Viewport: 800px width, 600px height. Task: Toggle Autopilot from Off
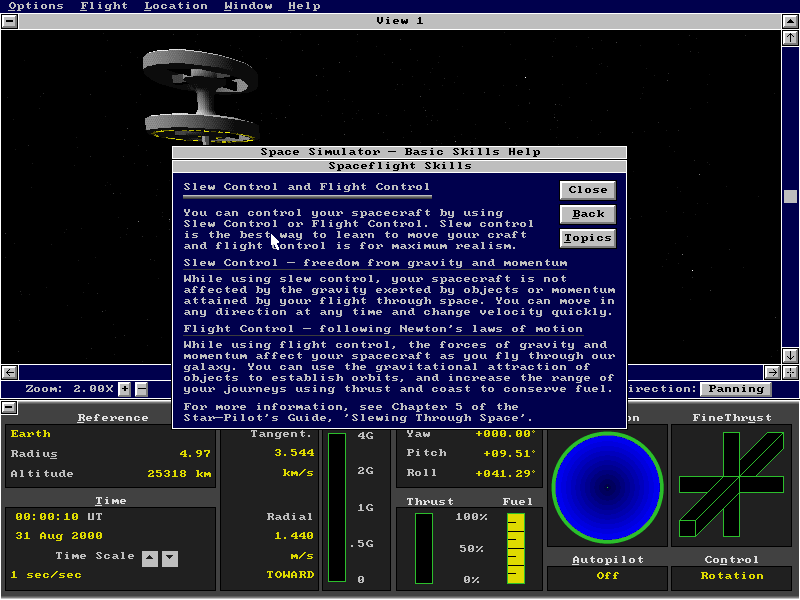click(x=606, y=577)
